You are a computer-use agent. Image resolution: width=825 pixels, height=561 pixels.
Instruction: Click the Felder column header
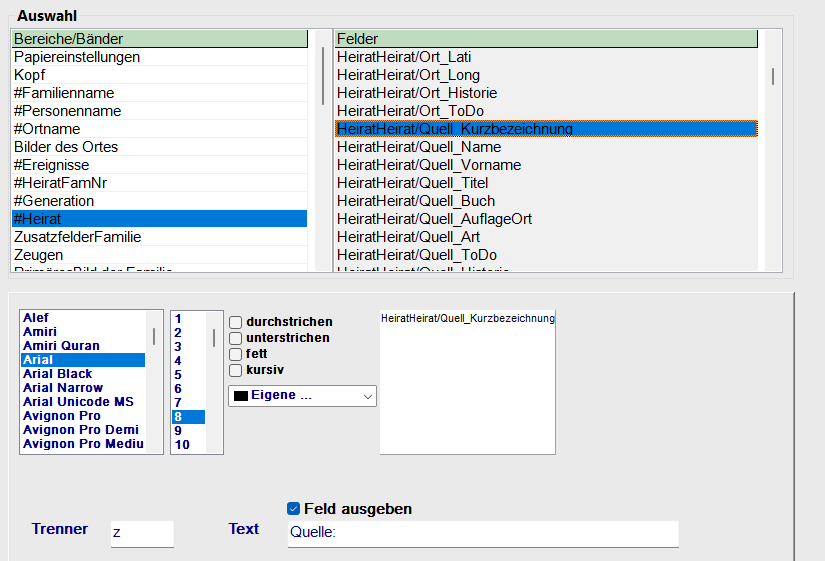pyautogui.click(x=545, y=38)
